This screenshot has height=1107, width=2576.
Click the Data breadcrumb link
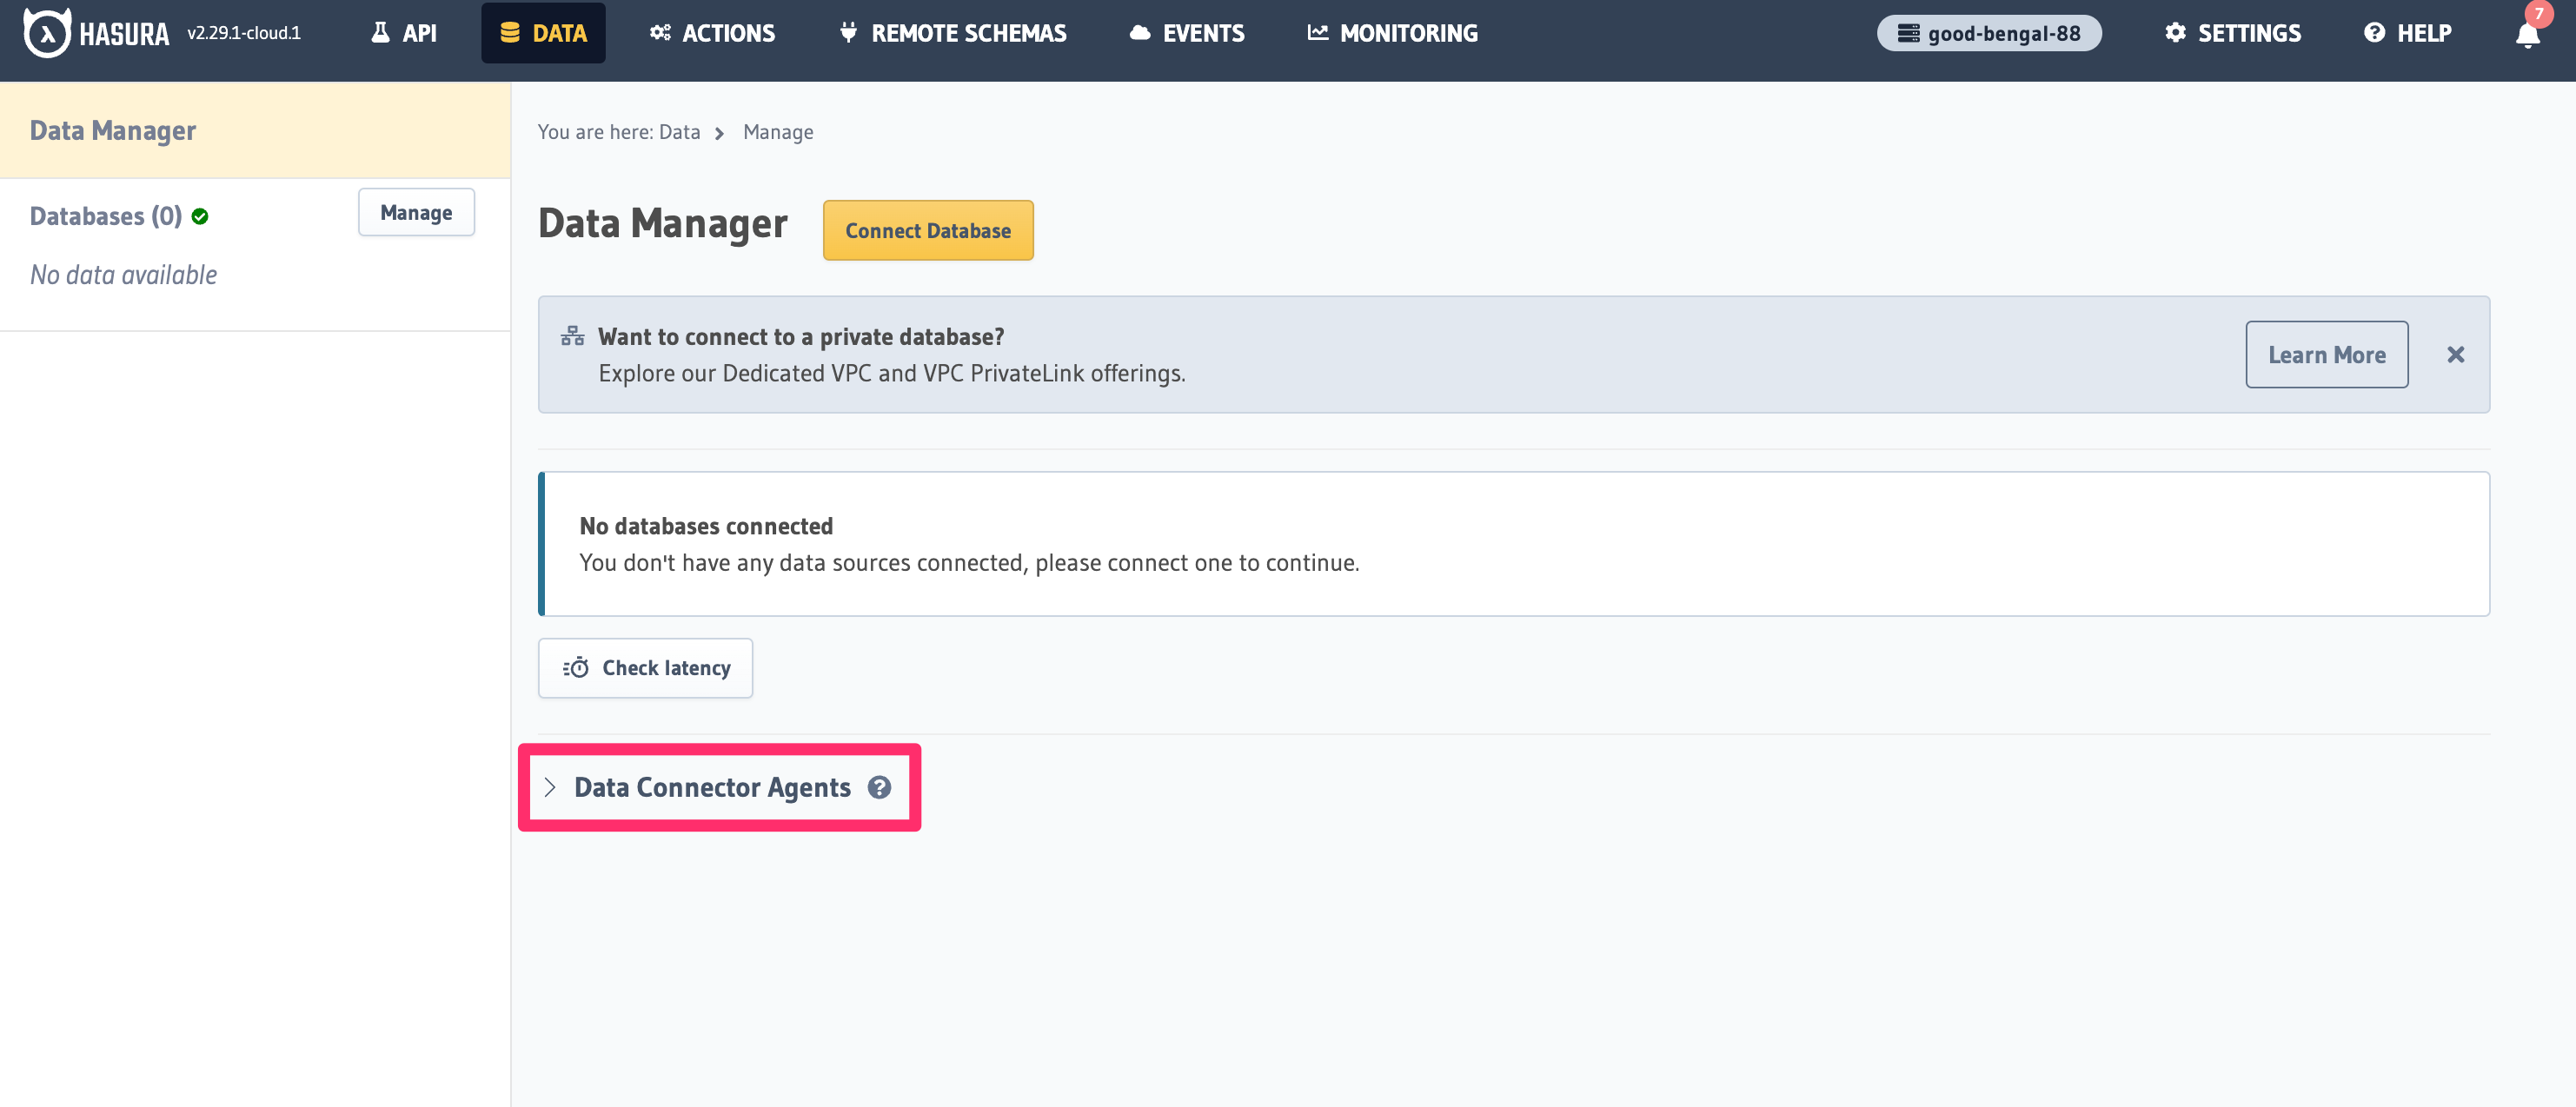(x=679, y=132)
